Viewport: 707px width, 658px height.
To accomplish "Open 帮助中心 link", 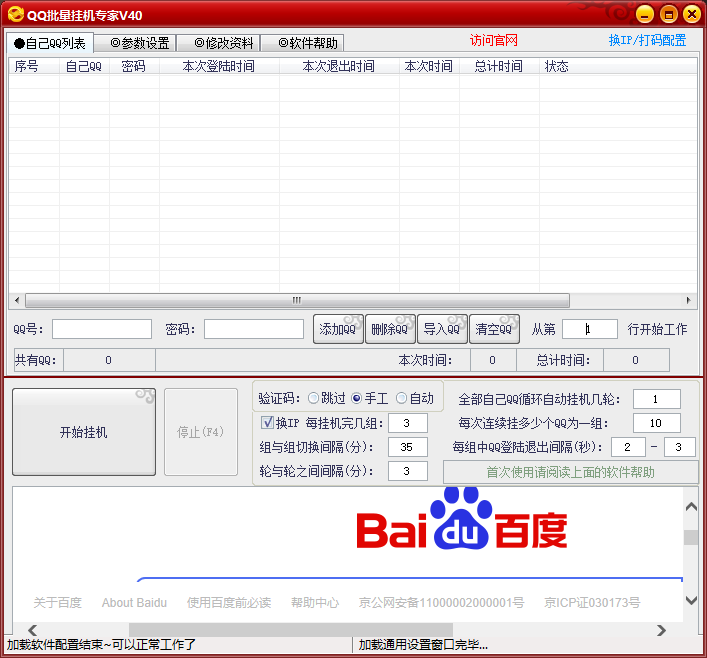I will (x=315, y=603).
